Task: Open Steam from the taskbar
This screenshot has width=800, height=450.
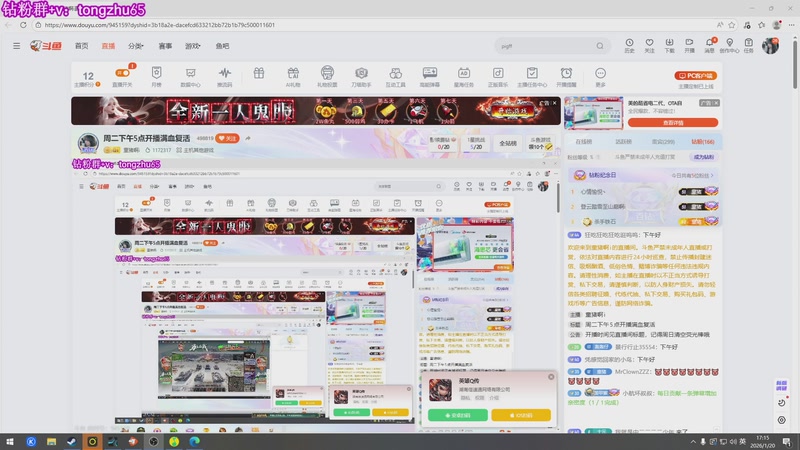Action: pyautogui.click(x=71, y=442)
